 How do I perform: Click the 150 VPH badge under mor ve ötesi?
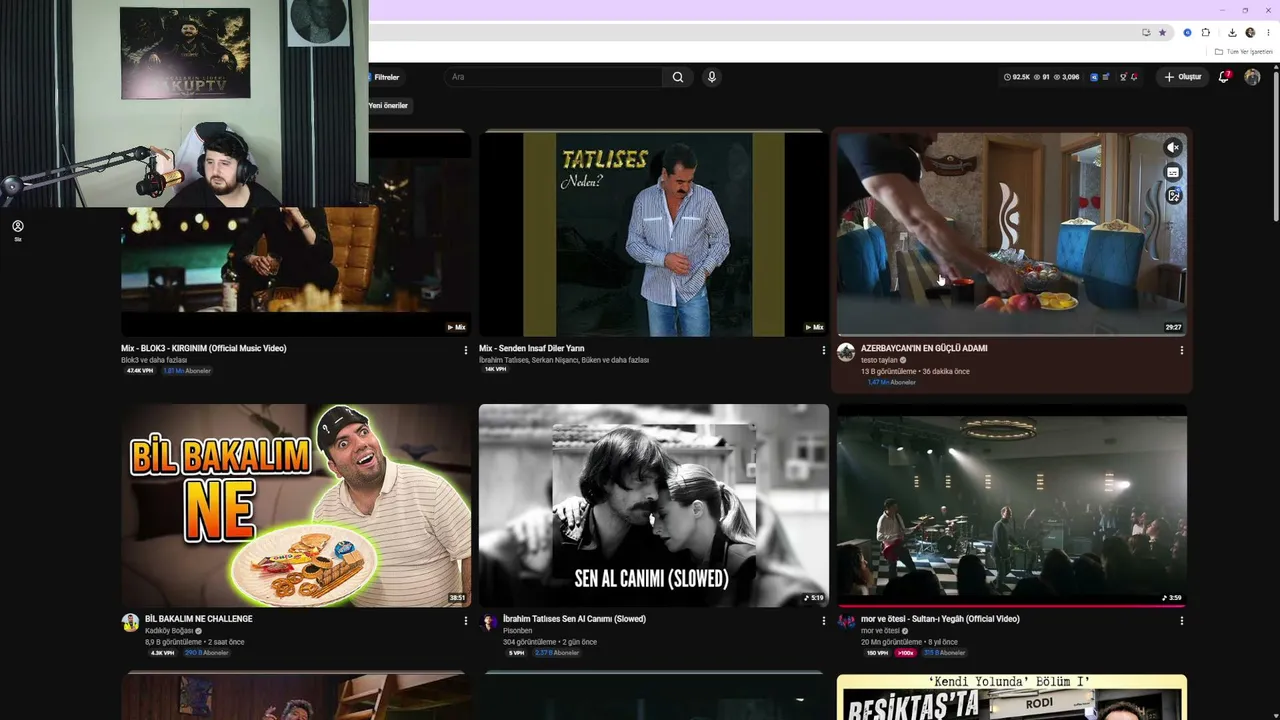coord(877,653)
